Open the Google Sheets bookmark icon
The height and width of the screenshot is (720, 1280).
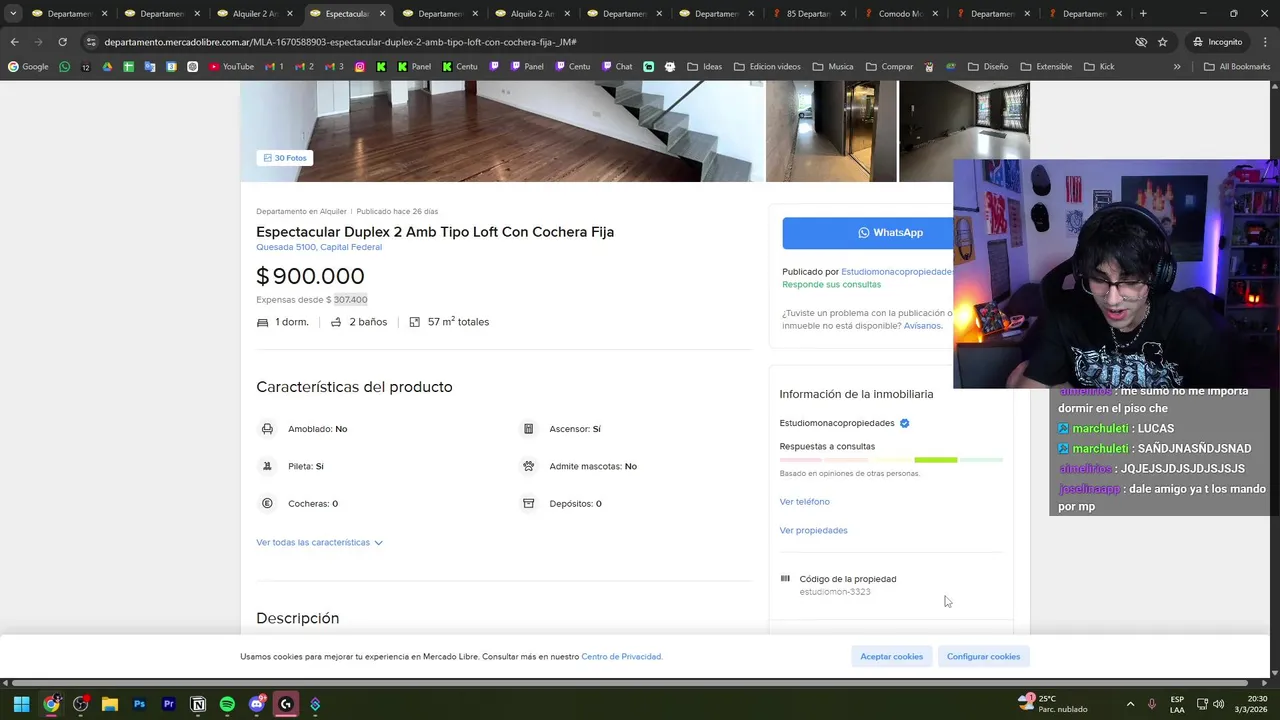point(129,67)
